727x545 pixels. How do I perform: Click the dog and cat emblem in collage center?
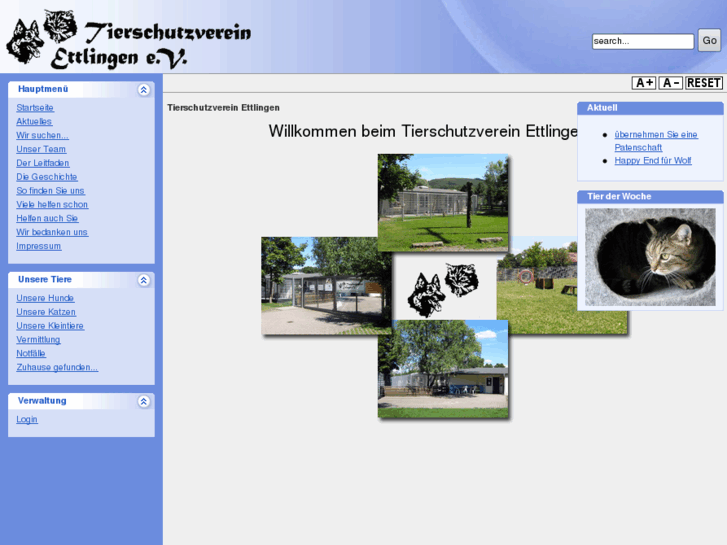click(x=444, y=289)
